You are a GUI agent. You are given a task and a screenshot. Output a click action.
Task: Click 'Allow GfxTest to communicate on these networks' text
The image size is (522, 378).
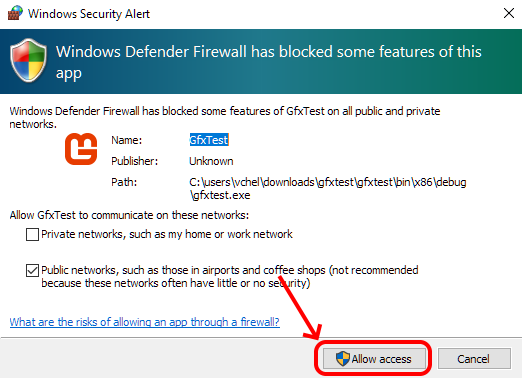[129, 215]
